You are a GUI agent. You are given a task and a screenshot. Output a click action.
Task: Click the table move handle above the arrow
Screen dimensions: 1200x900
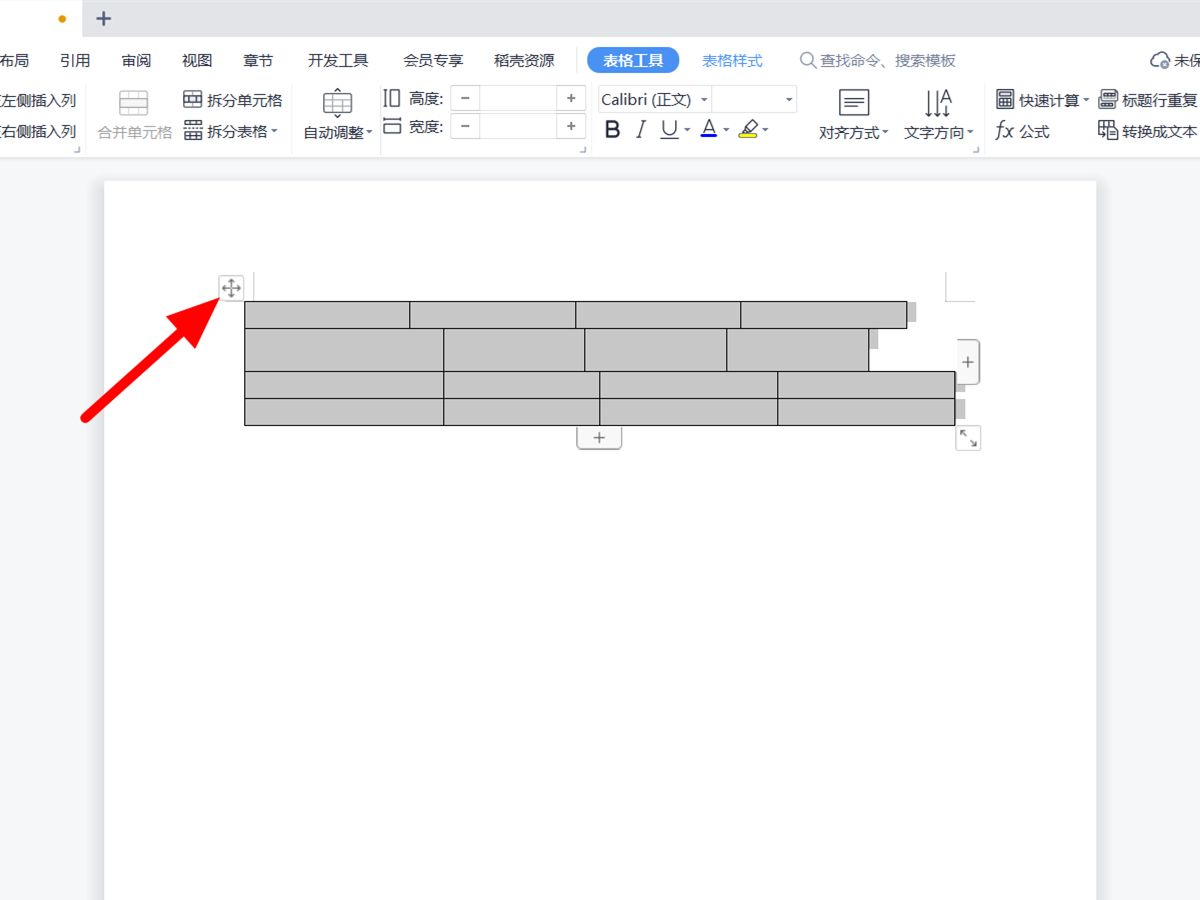pos(231,287)
